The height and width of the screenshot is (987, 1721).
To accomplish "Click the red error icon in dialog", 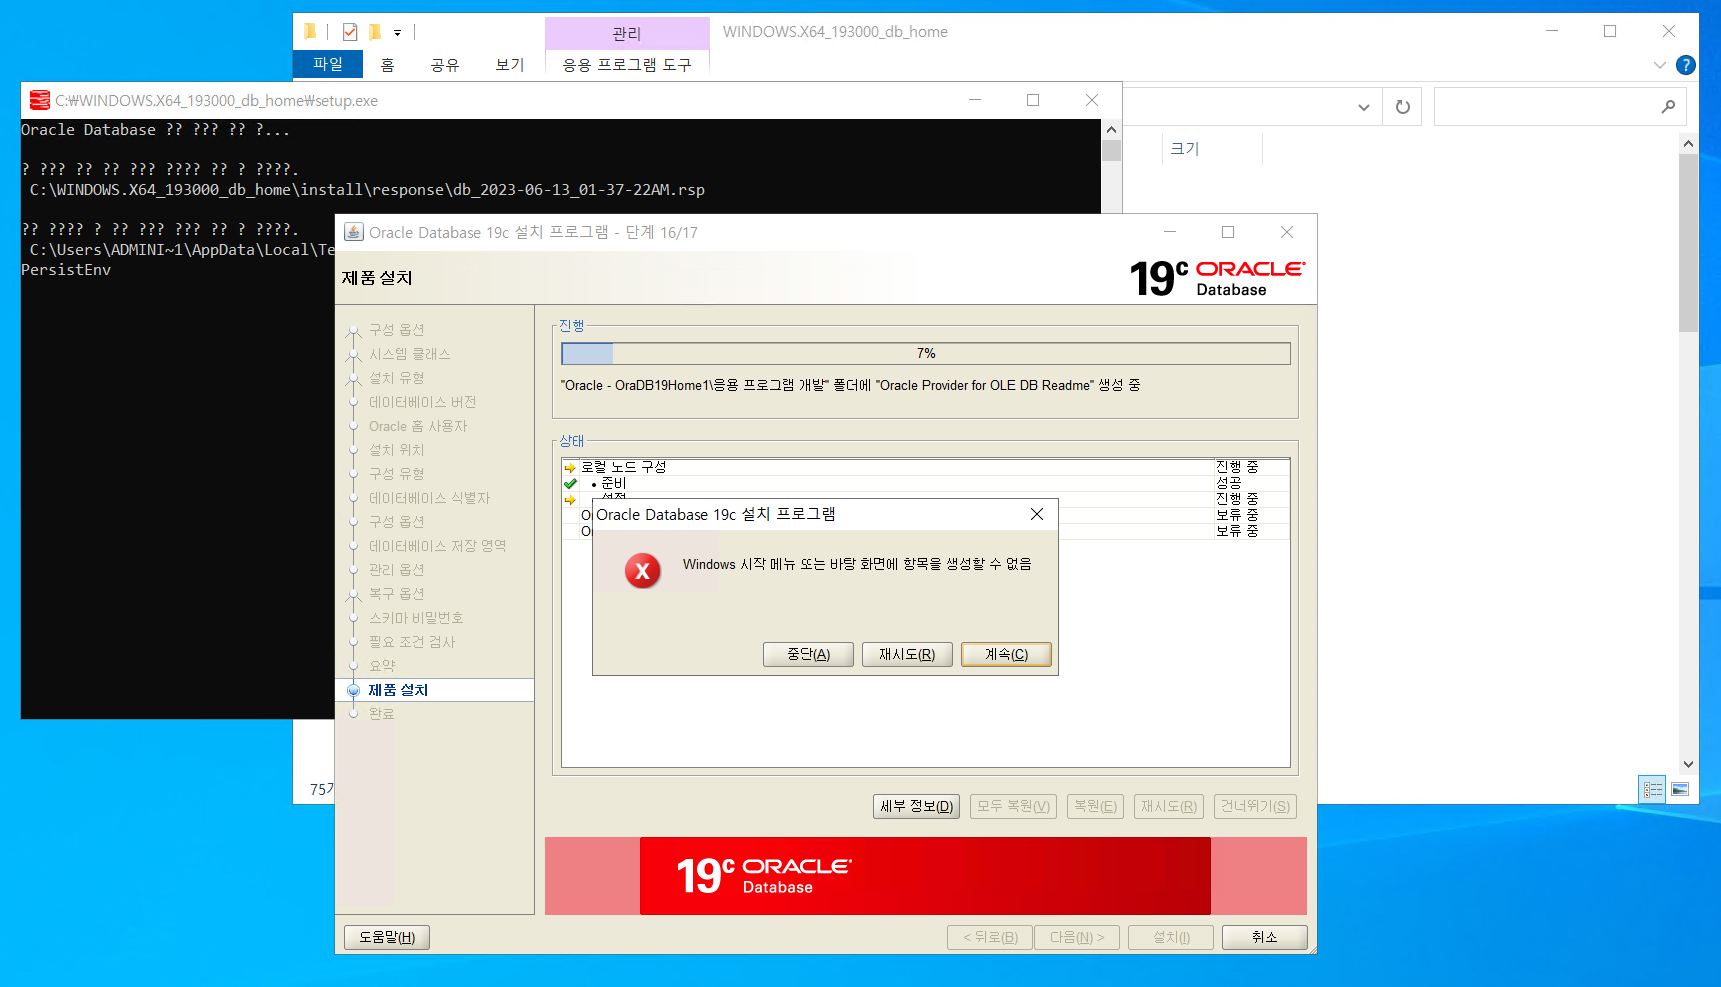I will pyautogui.click(x=642, y=571).
